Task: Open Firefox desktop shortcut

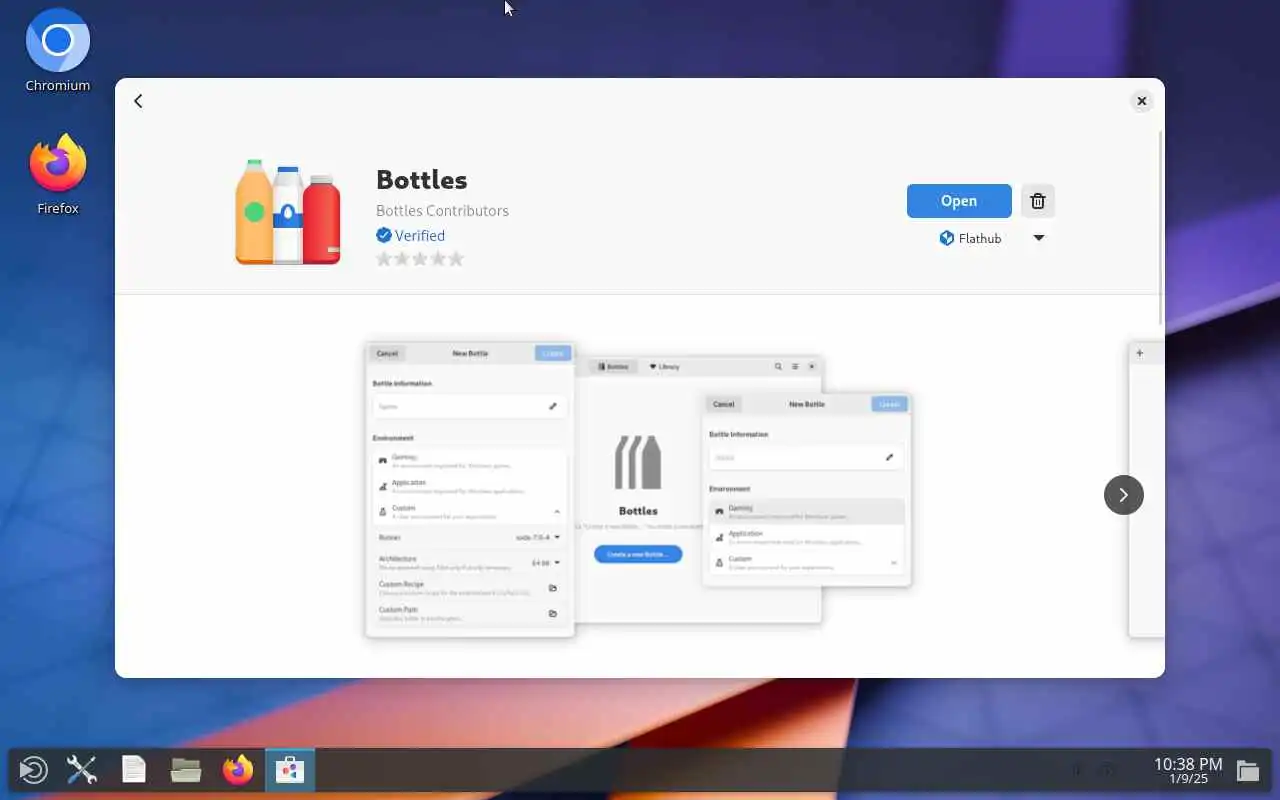Action: [58, 175]
